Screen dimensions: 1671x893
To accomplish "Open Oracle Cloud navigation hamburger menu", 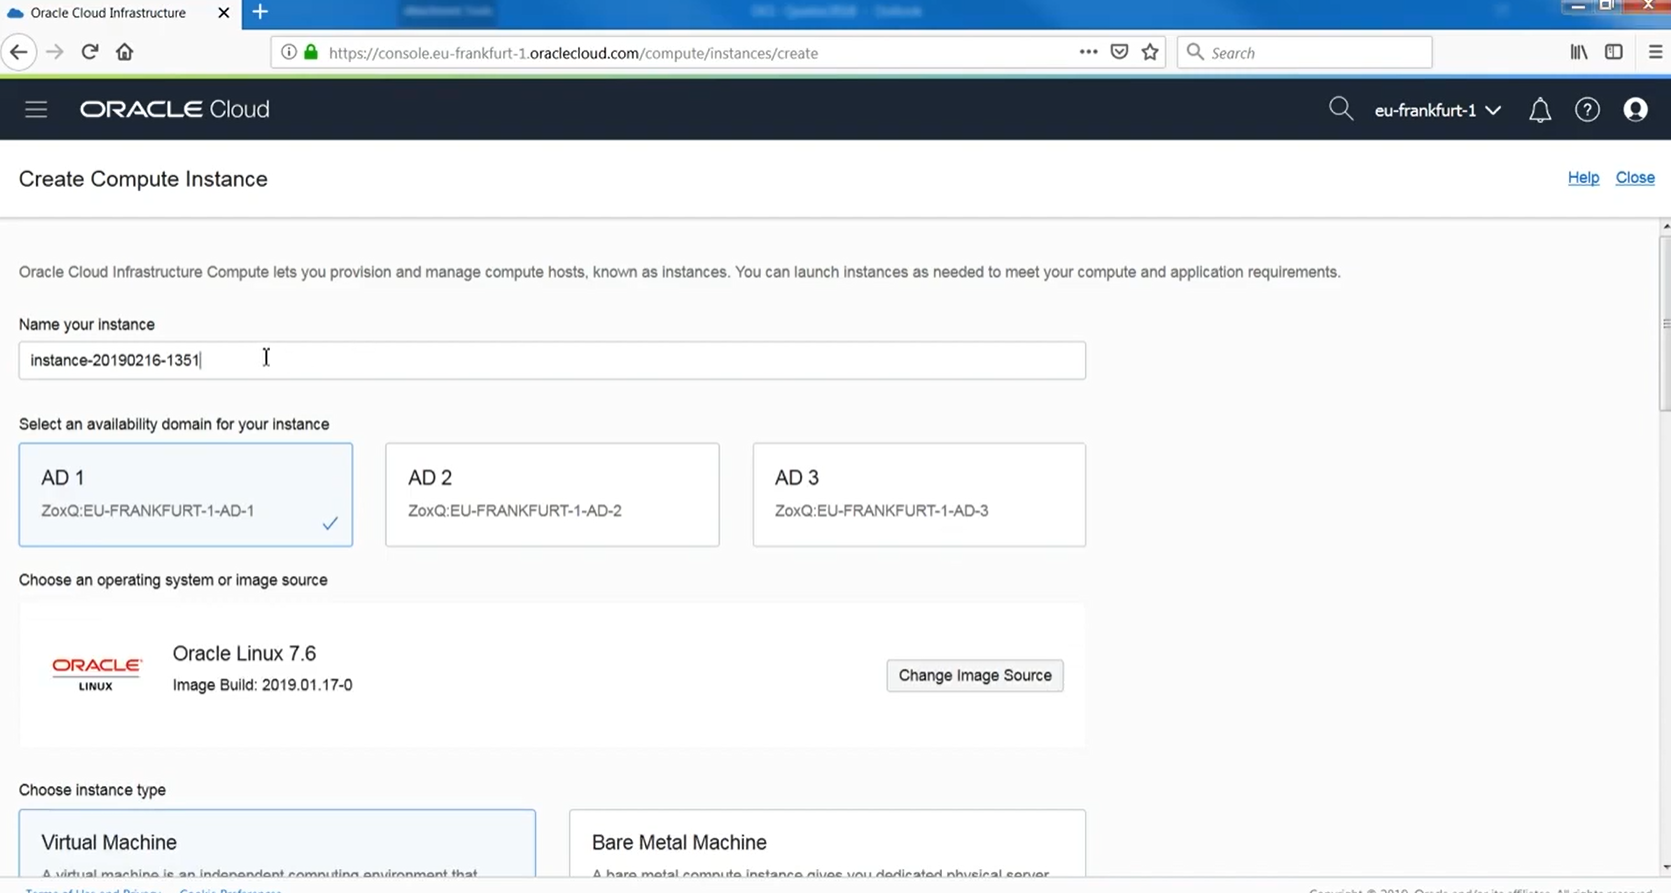I will (x=36, y=109).
